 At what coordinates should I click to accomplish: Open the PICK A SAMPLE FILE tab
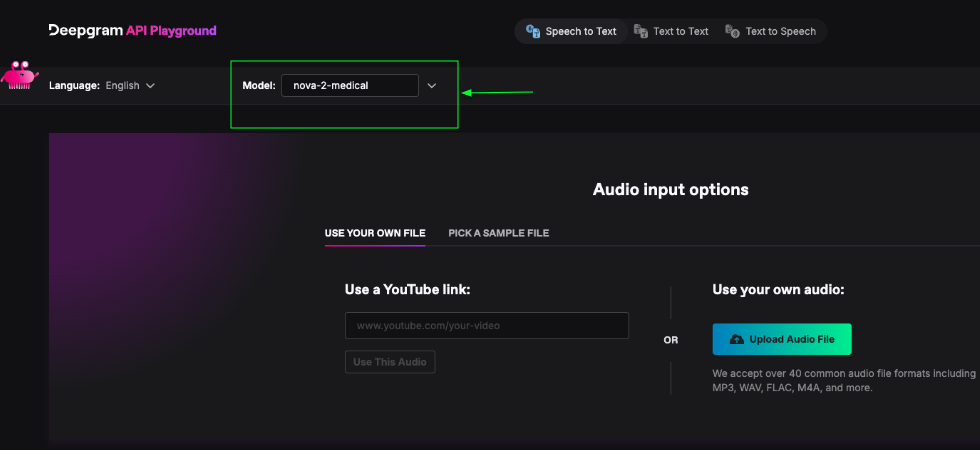(x=498, y=233)
